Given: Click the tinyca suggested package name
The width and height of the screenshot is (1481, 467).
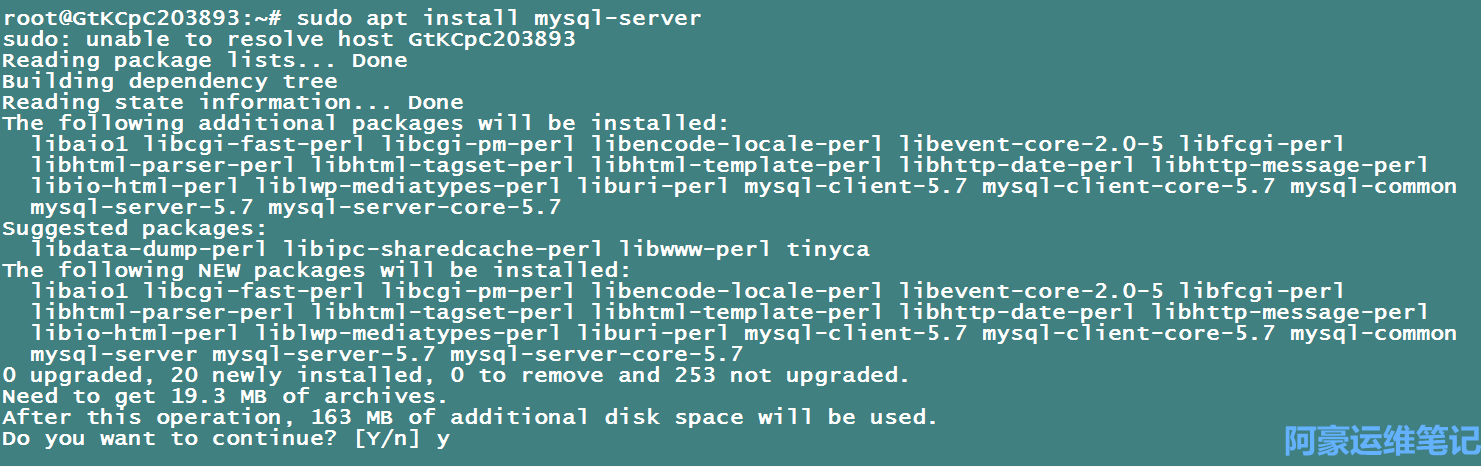Looking at the screenshot, I should pos(828,249).
